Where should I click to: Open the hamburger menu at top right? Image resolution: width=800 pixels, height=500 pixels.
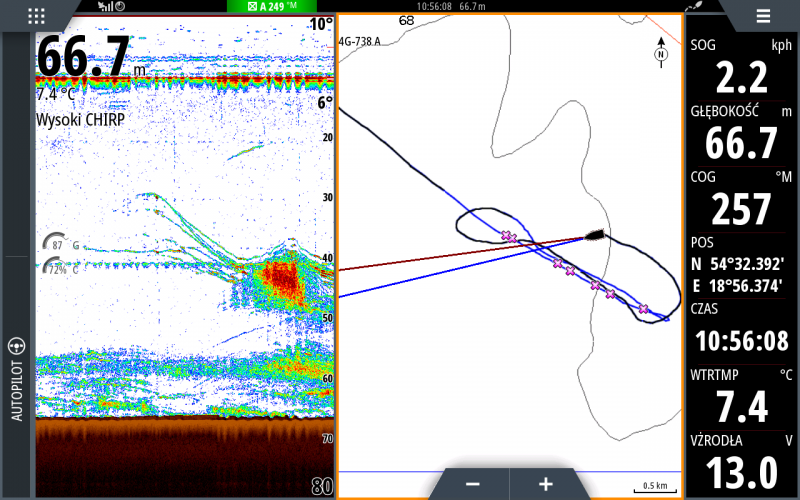point(763,16)
